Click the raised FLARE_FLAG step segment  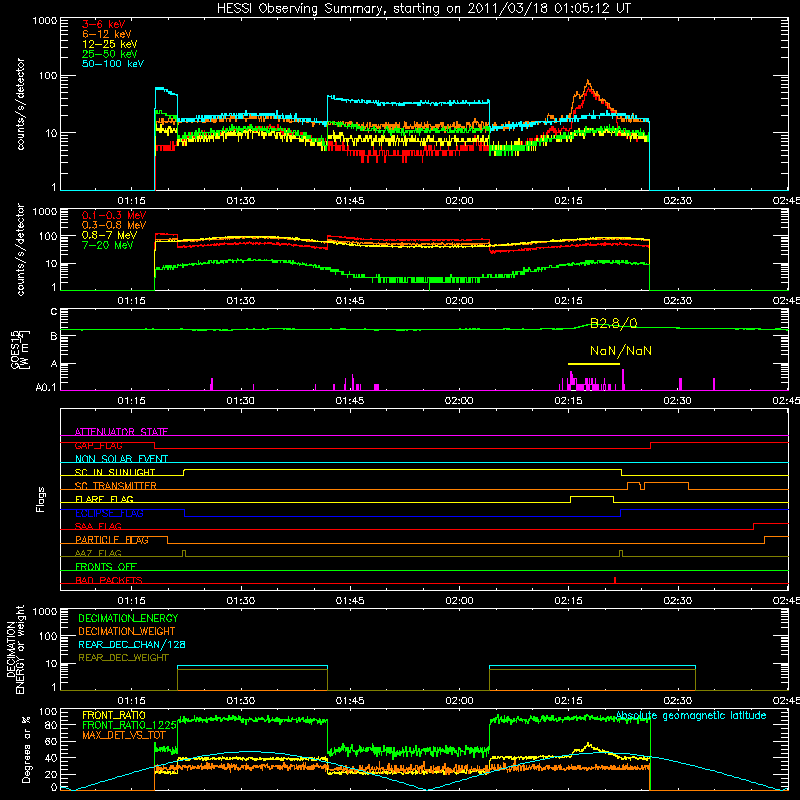592,496
